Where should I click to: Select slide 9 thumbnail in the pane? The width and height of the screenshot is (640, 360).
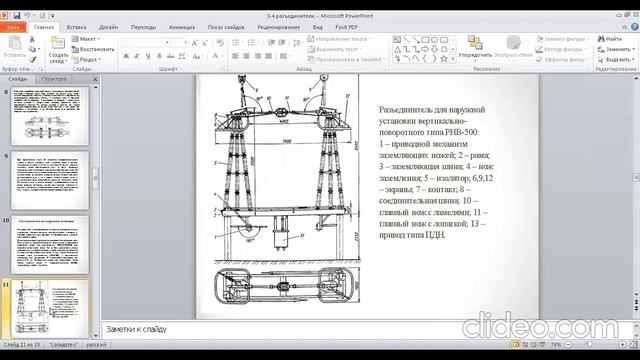click(50, 180)
